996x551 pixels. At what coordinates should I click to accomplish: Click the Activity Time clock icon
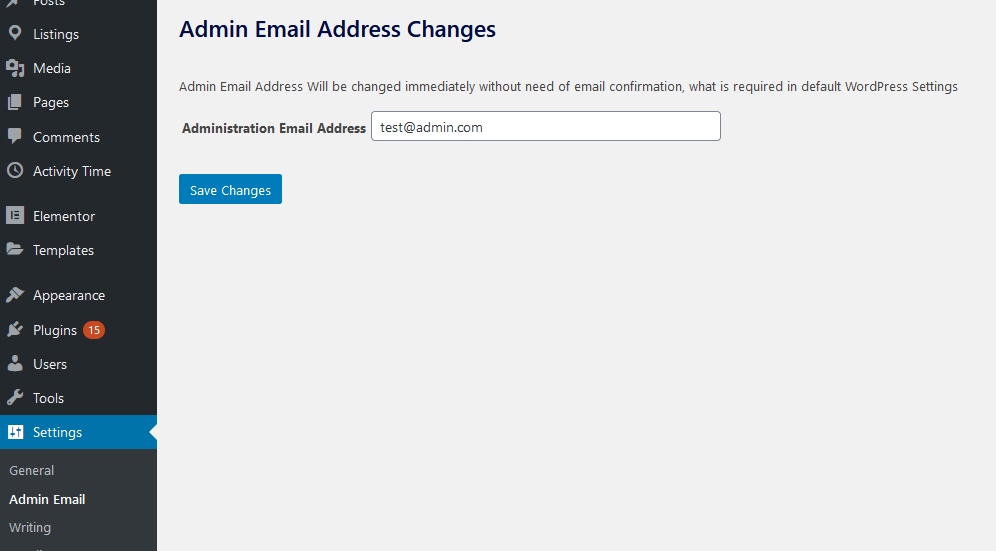(15, 171)
